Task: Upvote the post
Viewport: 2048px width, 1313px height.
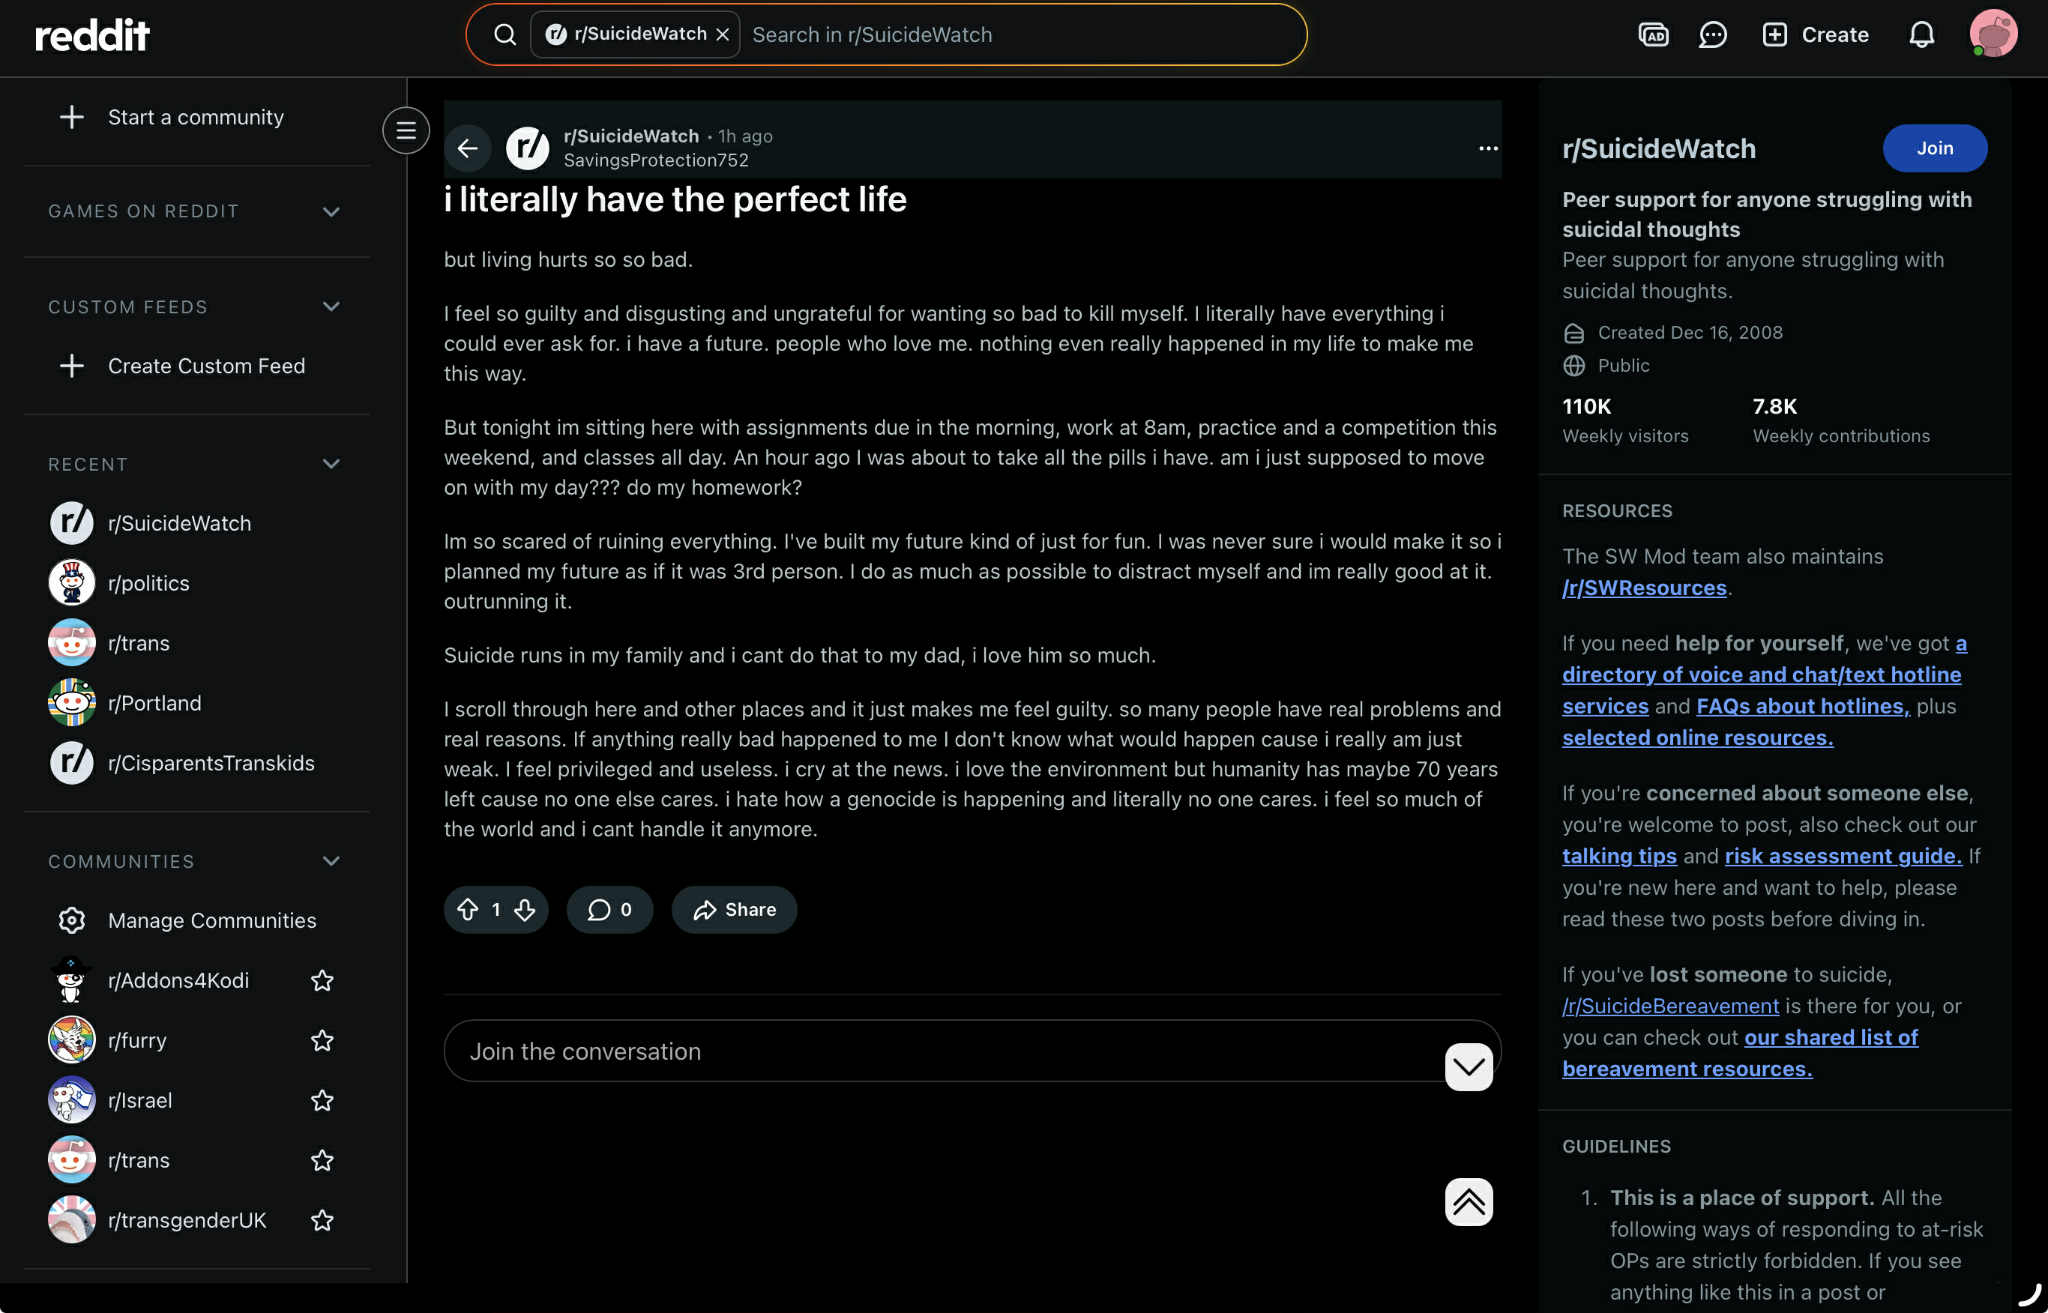Action: [x=468, y=910]
